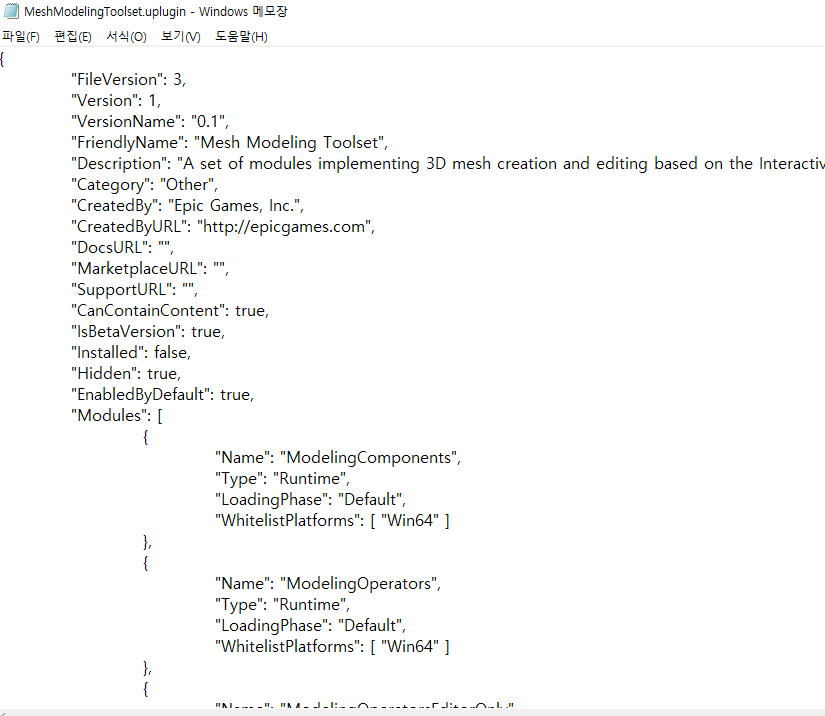Click the "CreatedByURL" epicgames.com line
Screen dimensions: 825x716
[x=223, y=227]
